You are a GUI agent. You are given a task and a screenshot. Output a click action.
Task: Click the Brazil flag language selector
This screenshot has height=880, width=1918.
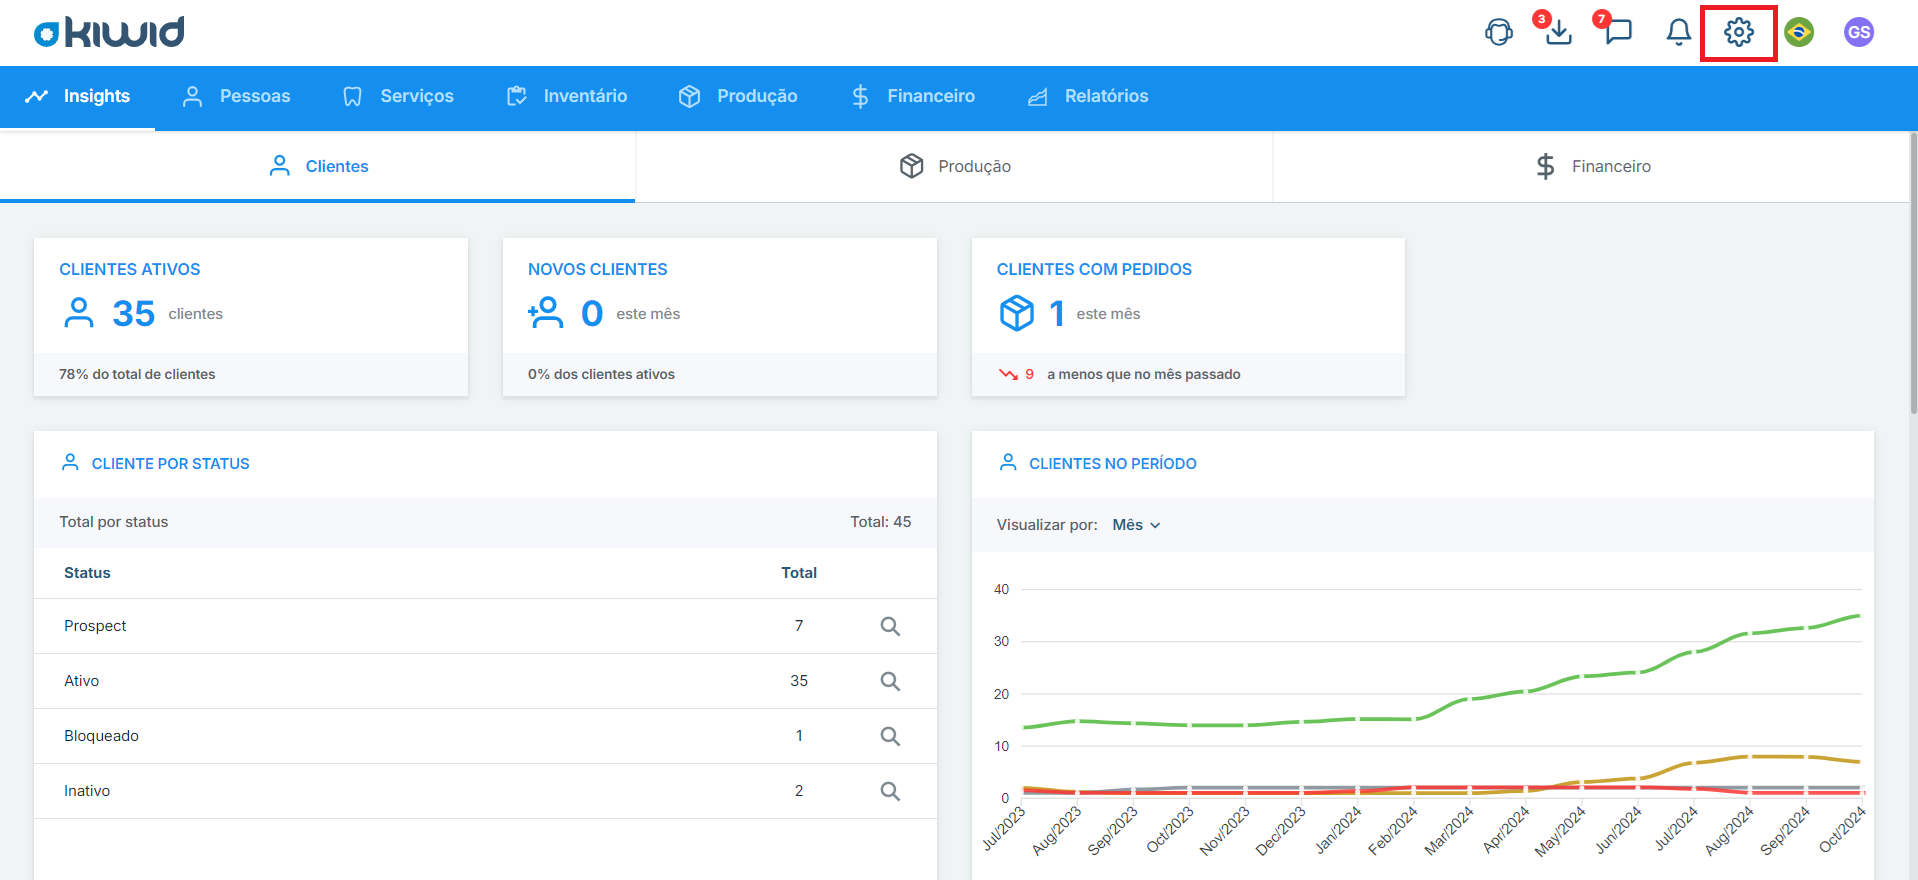(1799, 32)
